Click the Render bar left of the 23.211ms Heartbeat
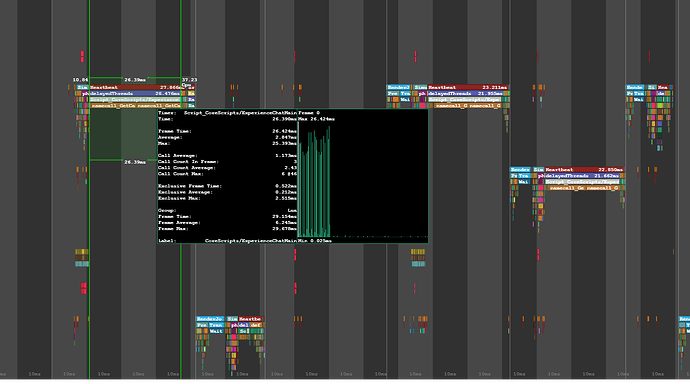Image resolution: width=690 pixels, height=384 pixels. coord(399,88)
